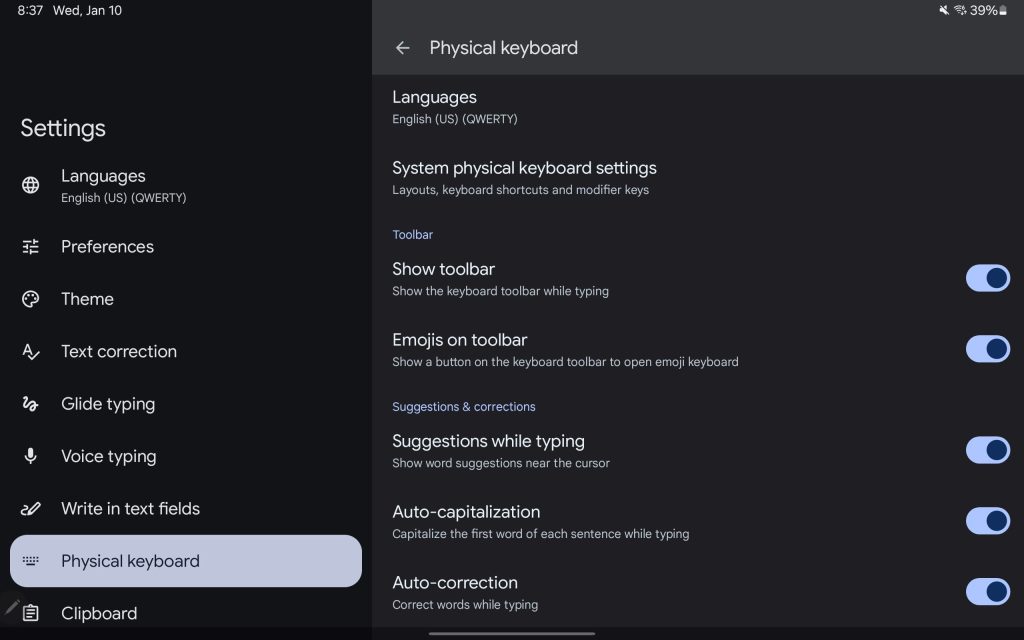Click the Clipboard icon in sidebar

pyautogui.click(x=30, y=613)
